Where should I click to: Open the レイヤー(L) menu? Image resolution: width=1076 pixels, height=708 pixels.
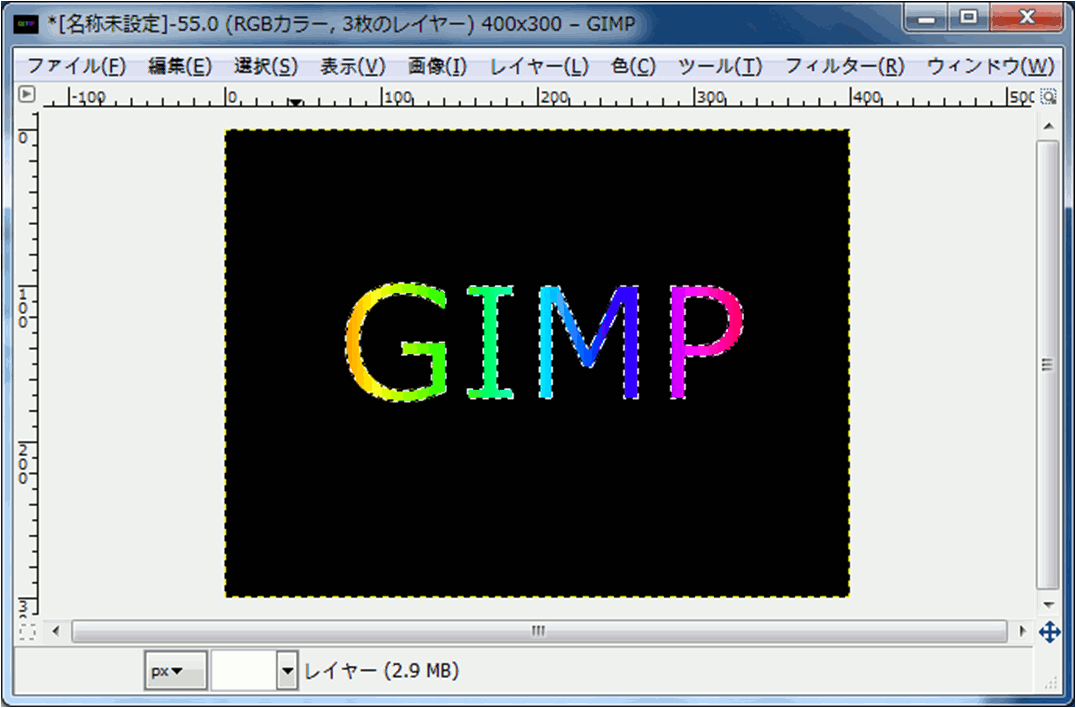(539, 66)
